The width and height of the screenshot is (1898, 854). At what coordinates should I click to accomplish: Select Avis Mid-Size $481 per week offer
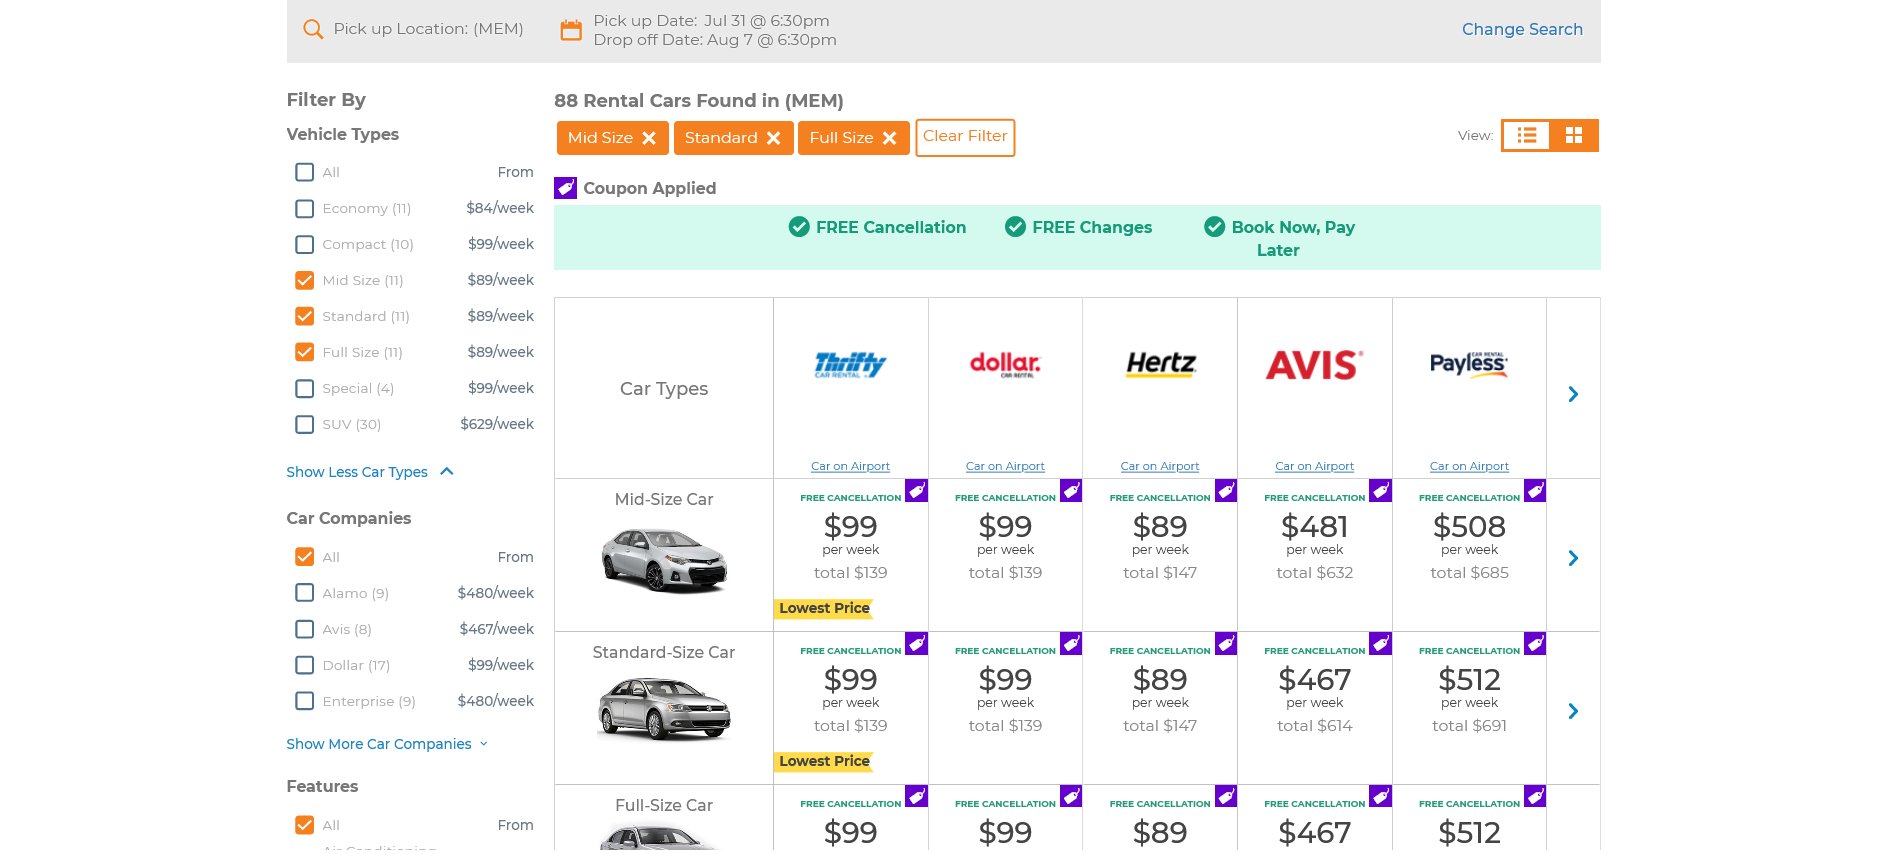[1315, 555]
